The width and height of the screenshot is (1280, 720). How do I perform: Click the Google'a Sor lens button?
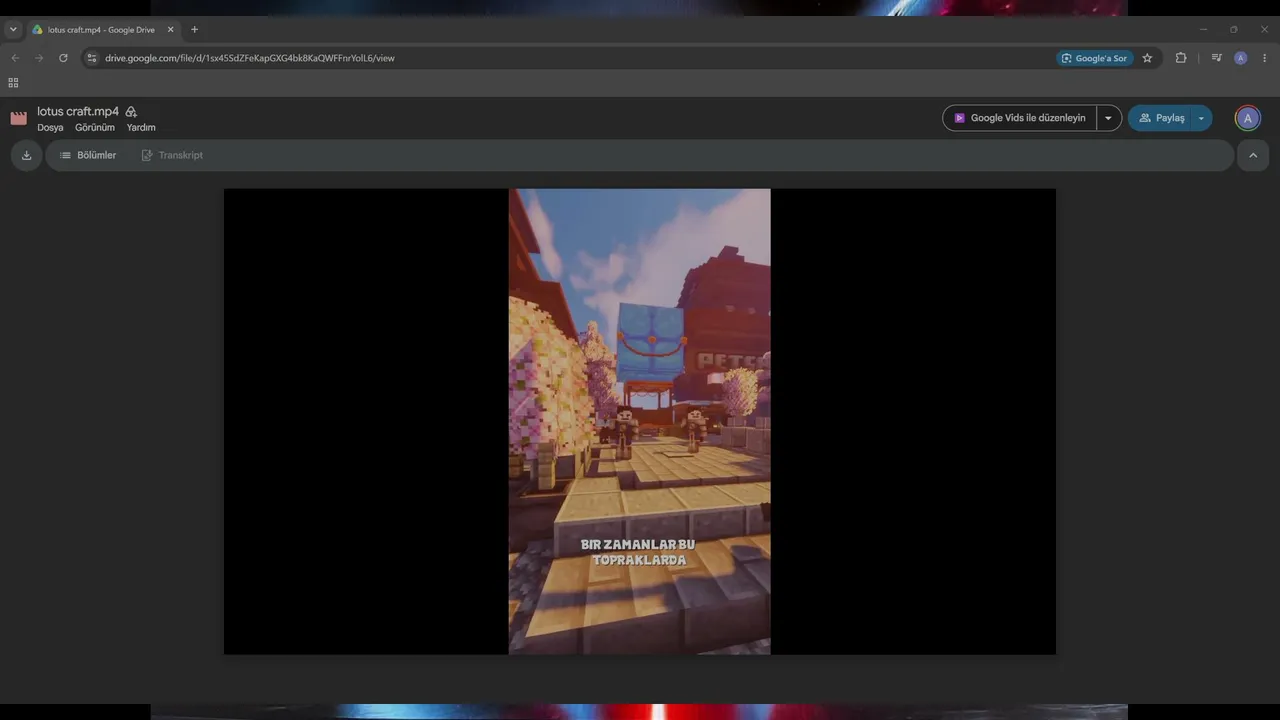coord(1095,58)
